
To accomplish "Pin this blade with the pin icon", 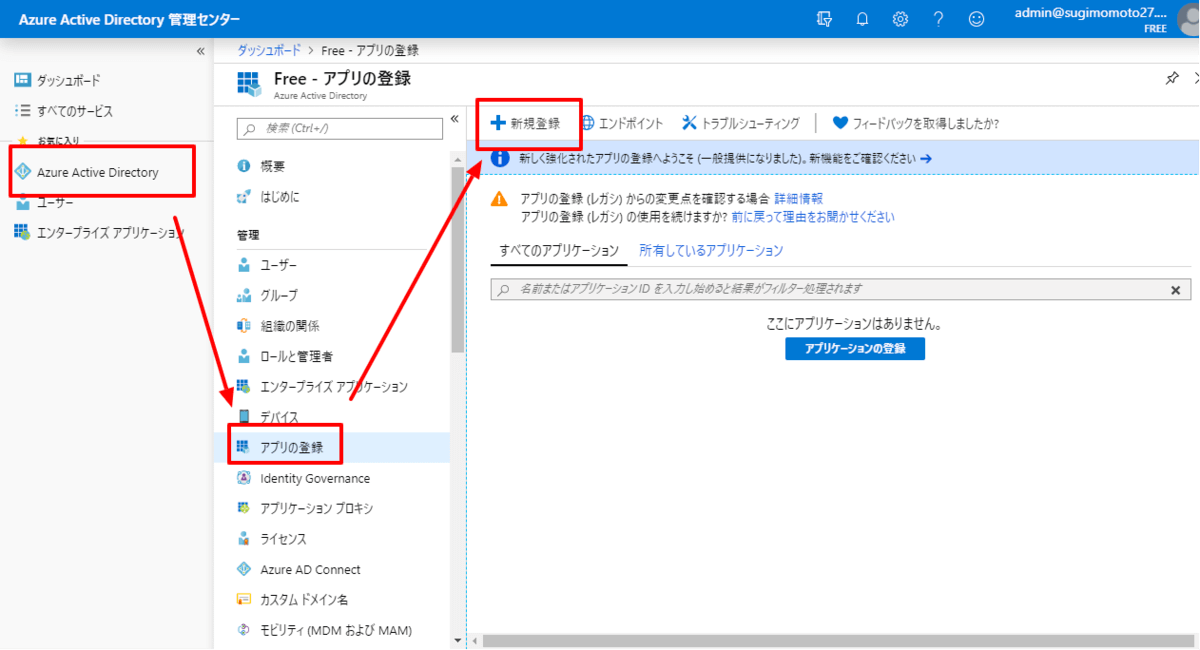I will tap(1172, 79).
